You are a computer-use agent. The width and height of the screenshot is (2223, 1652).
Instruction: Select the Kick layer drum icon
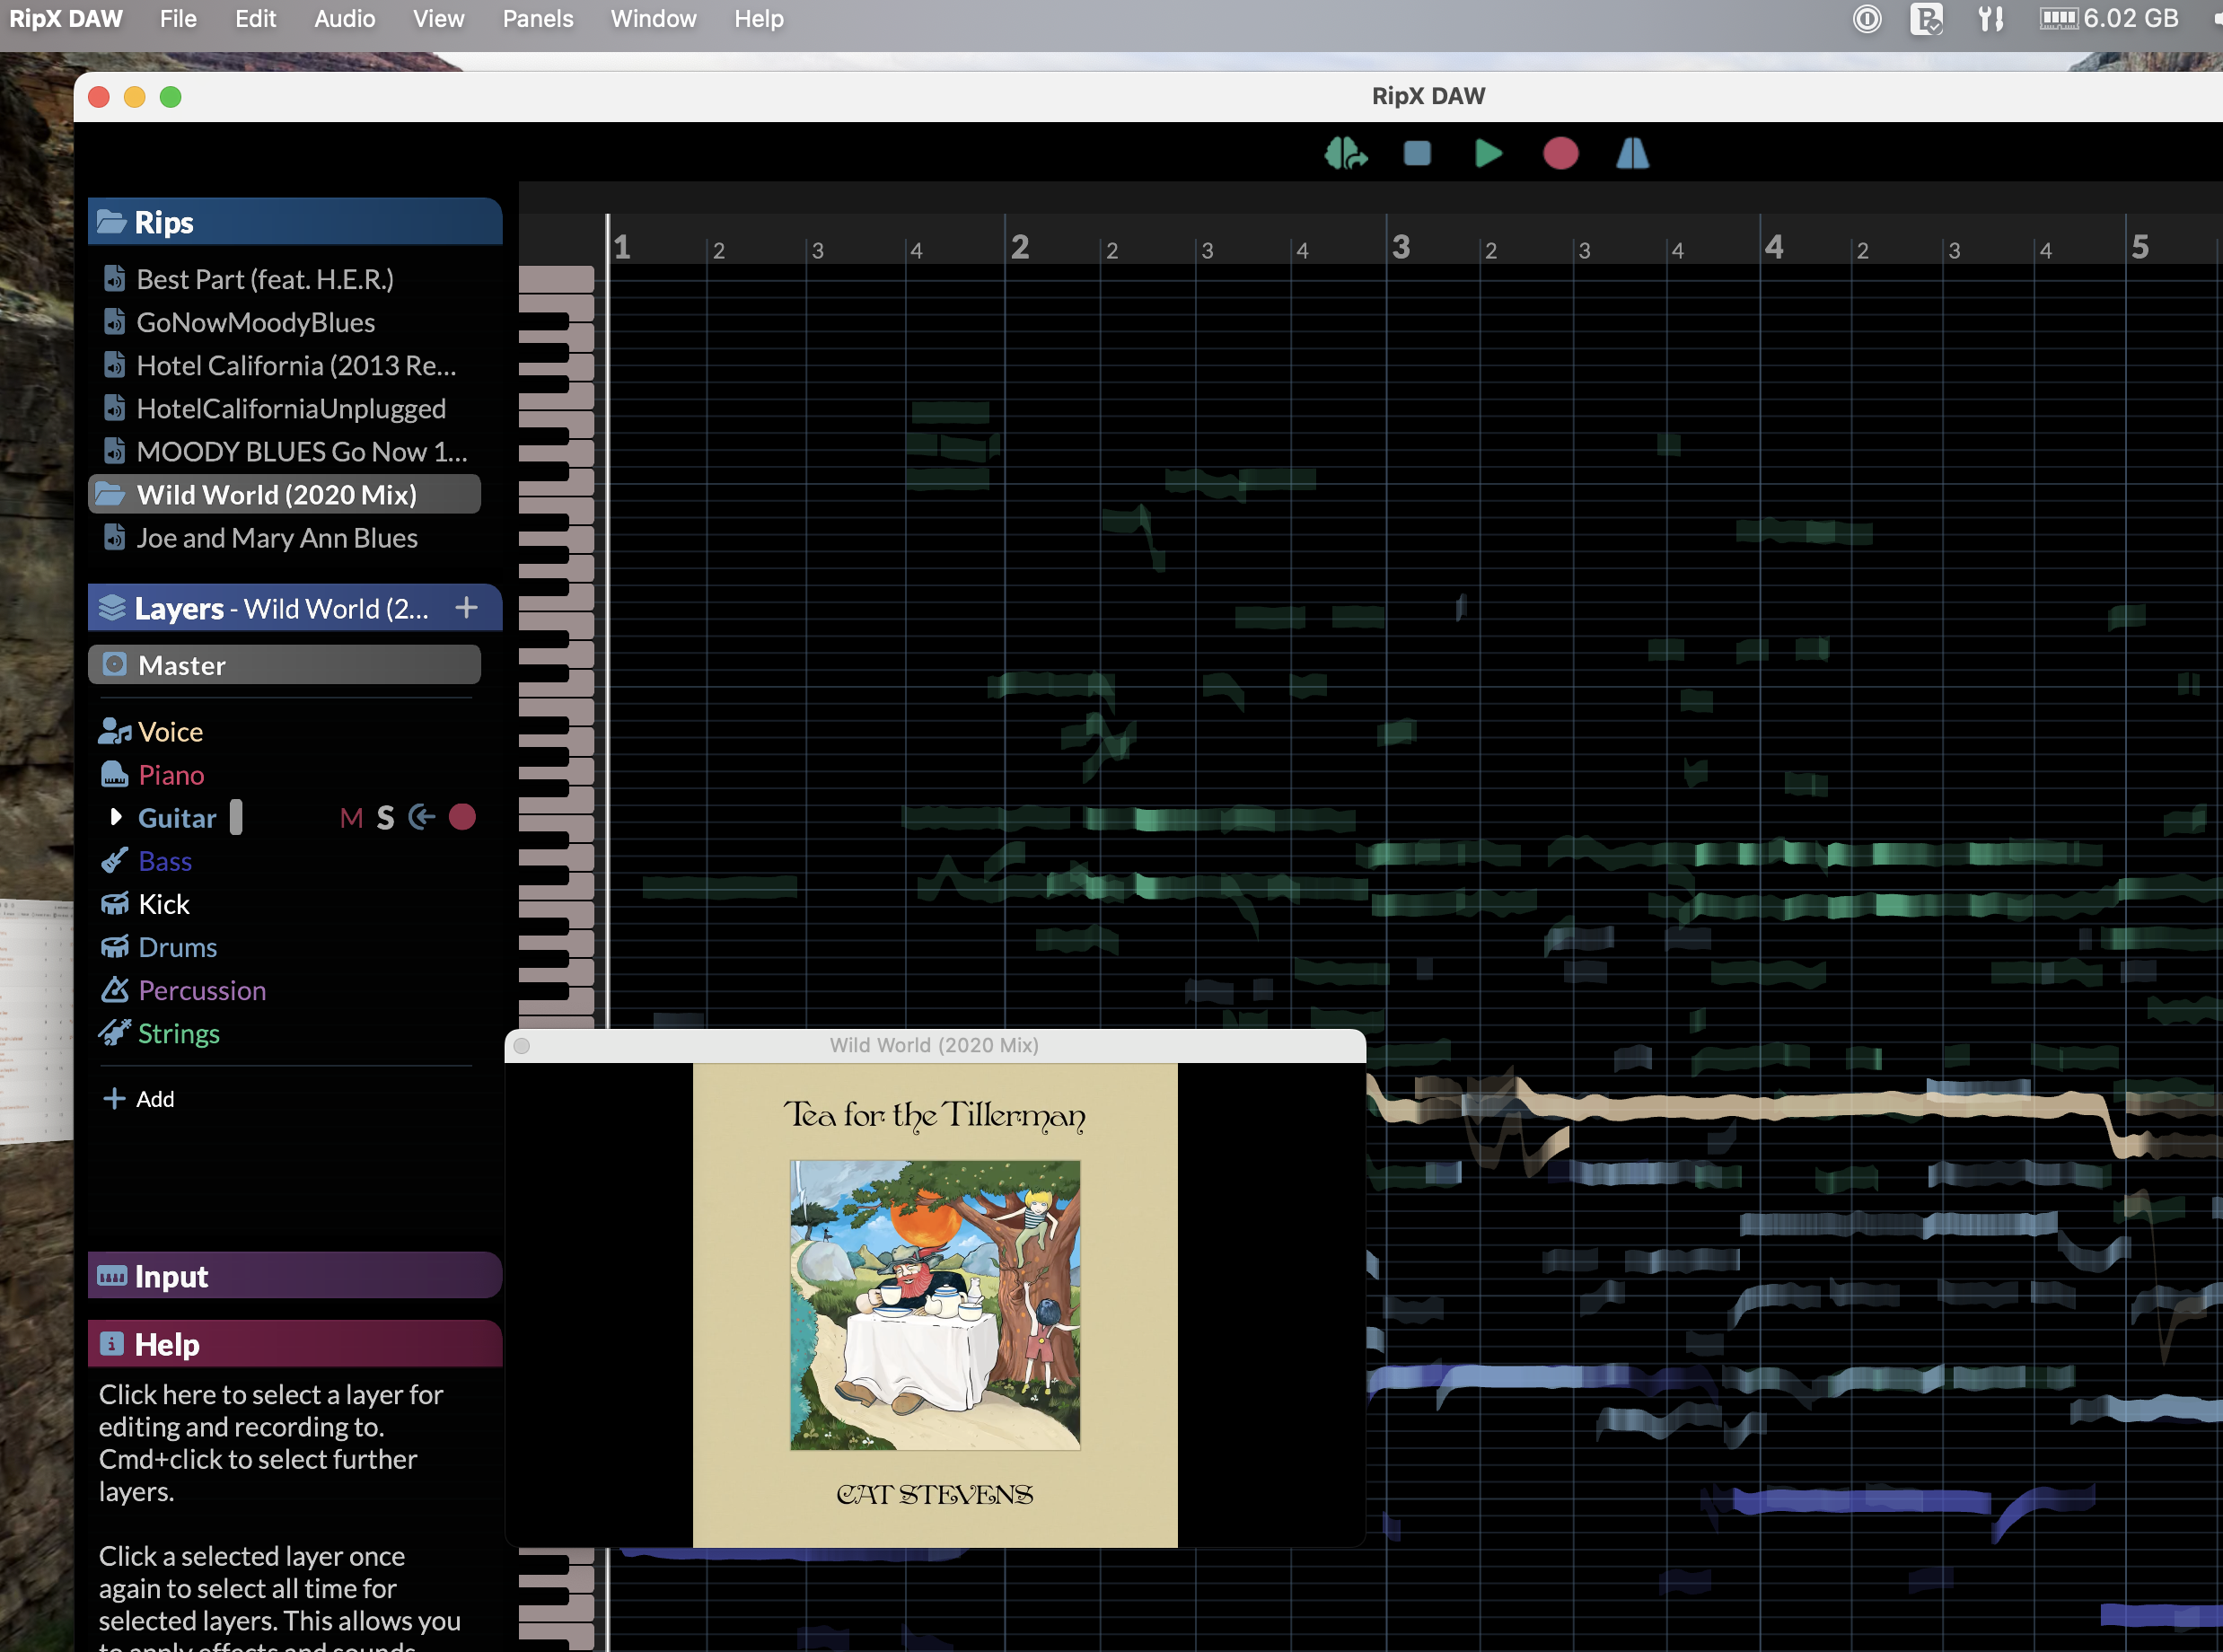pyautogui.click(x=115, y=903)
